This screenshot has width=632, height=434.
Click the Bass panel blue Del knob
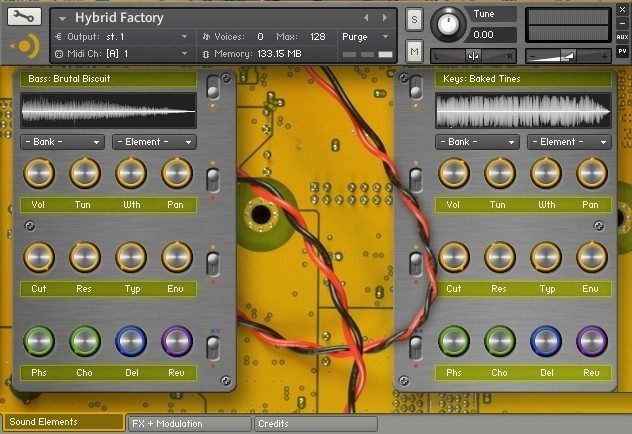[131, 341]
